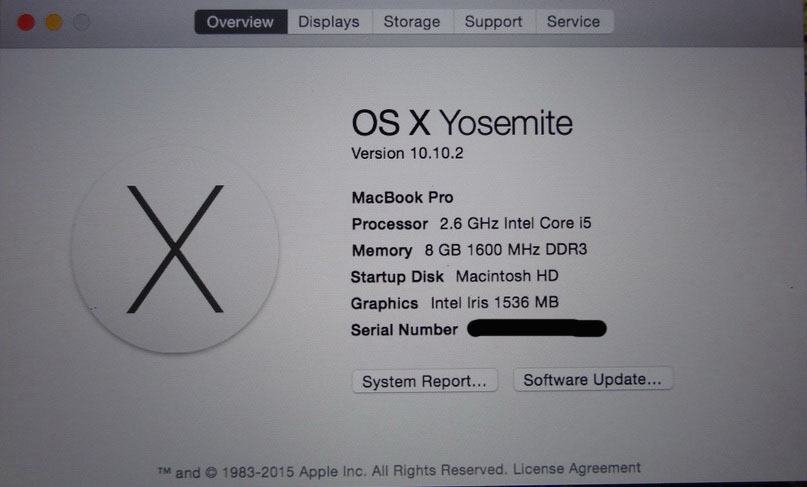The width and height of the screenshot is (807, 487).
Task: Select the Storage tab
Action: (x=412, y=22)
